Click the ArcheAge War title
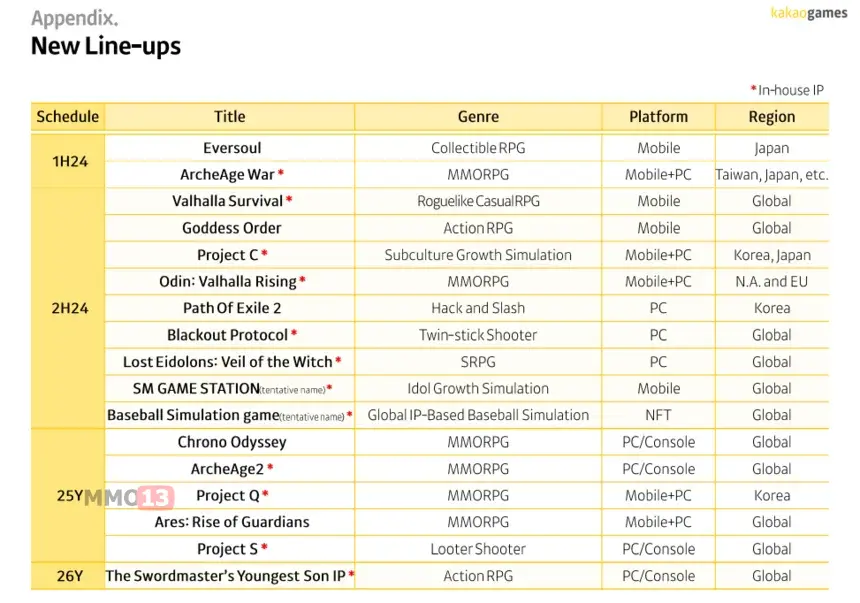This screenshot has height=603, width=860. [227, 174]
